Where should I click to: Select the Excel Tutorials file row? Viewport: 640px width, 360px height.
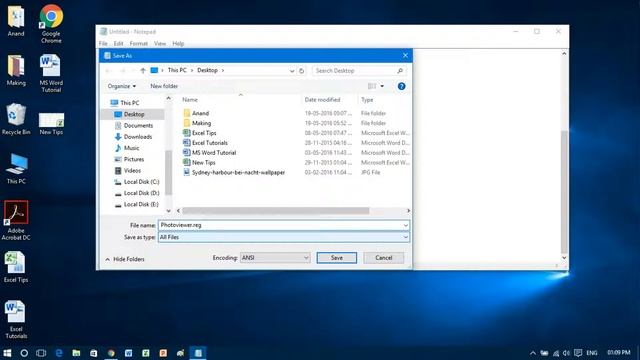[296, 143]
